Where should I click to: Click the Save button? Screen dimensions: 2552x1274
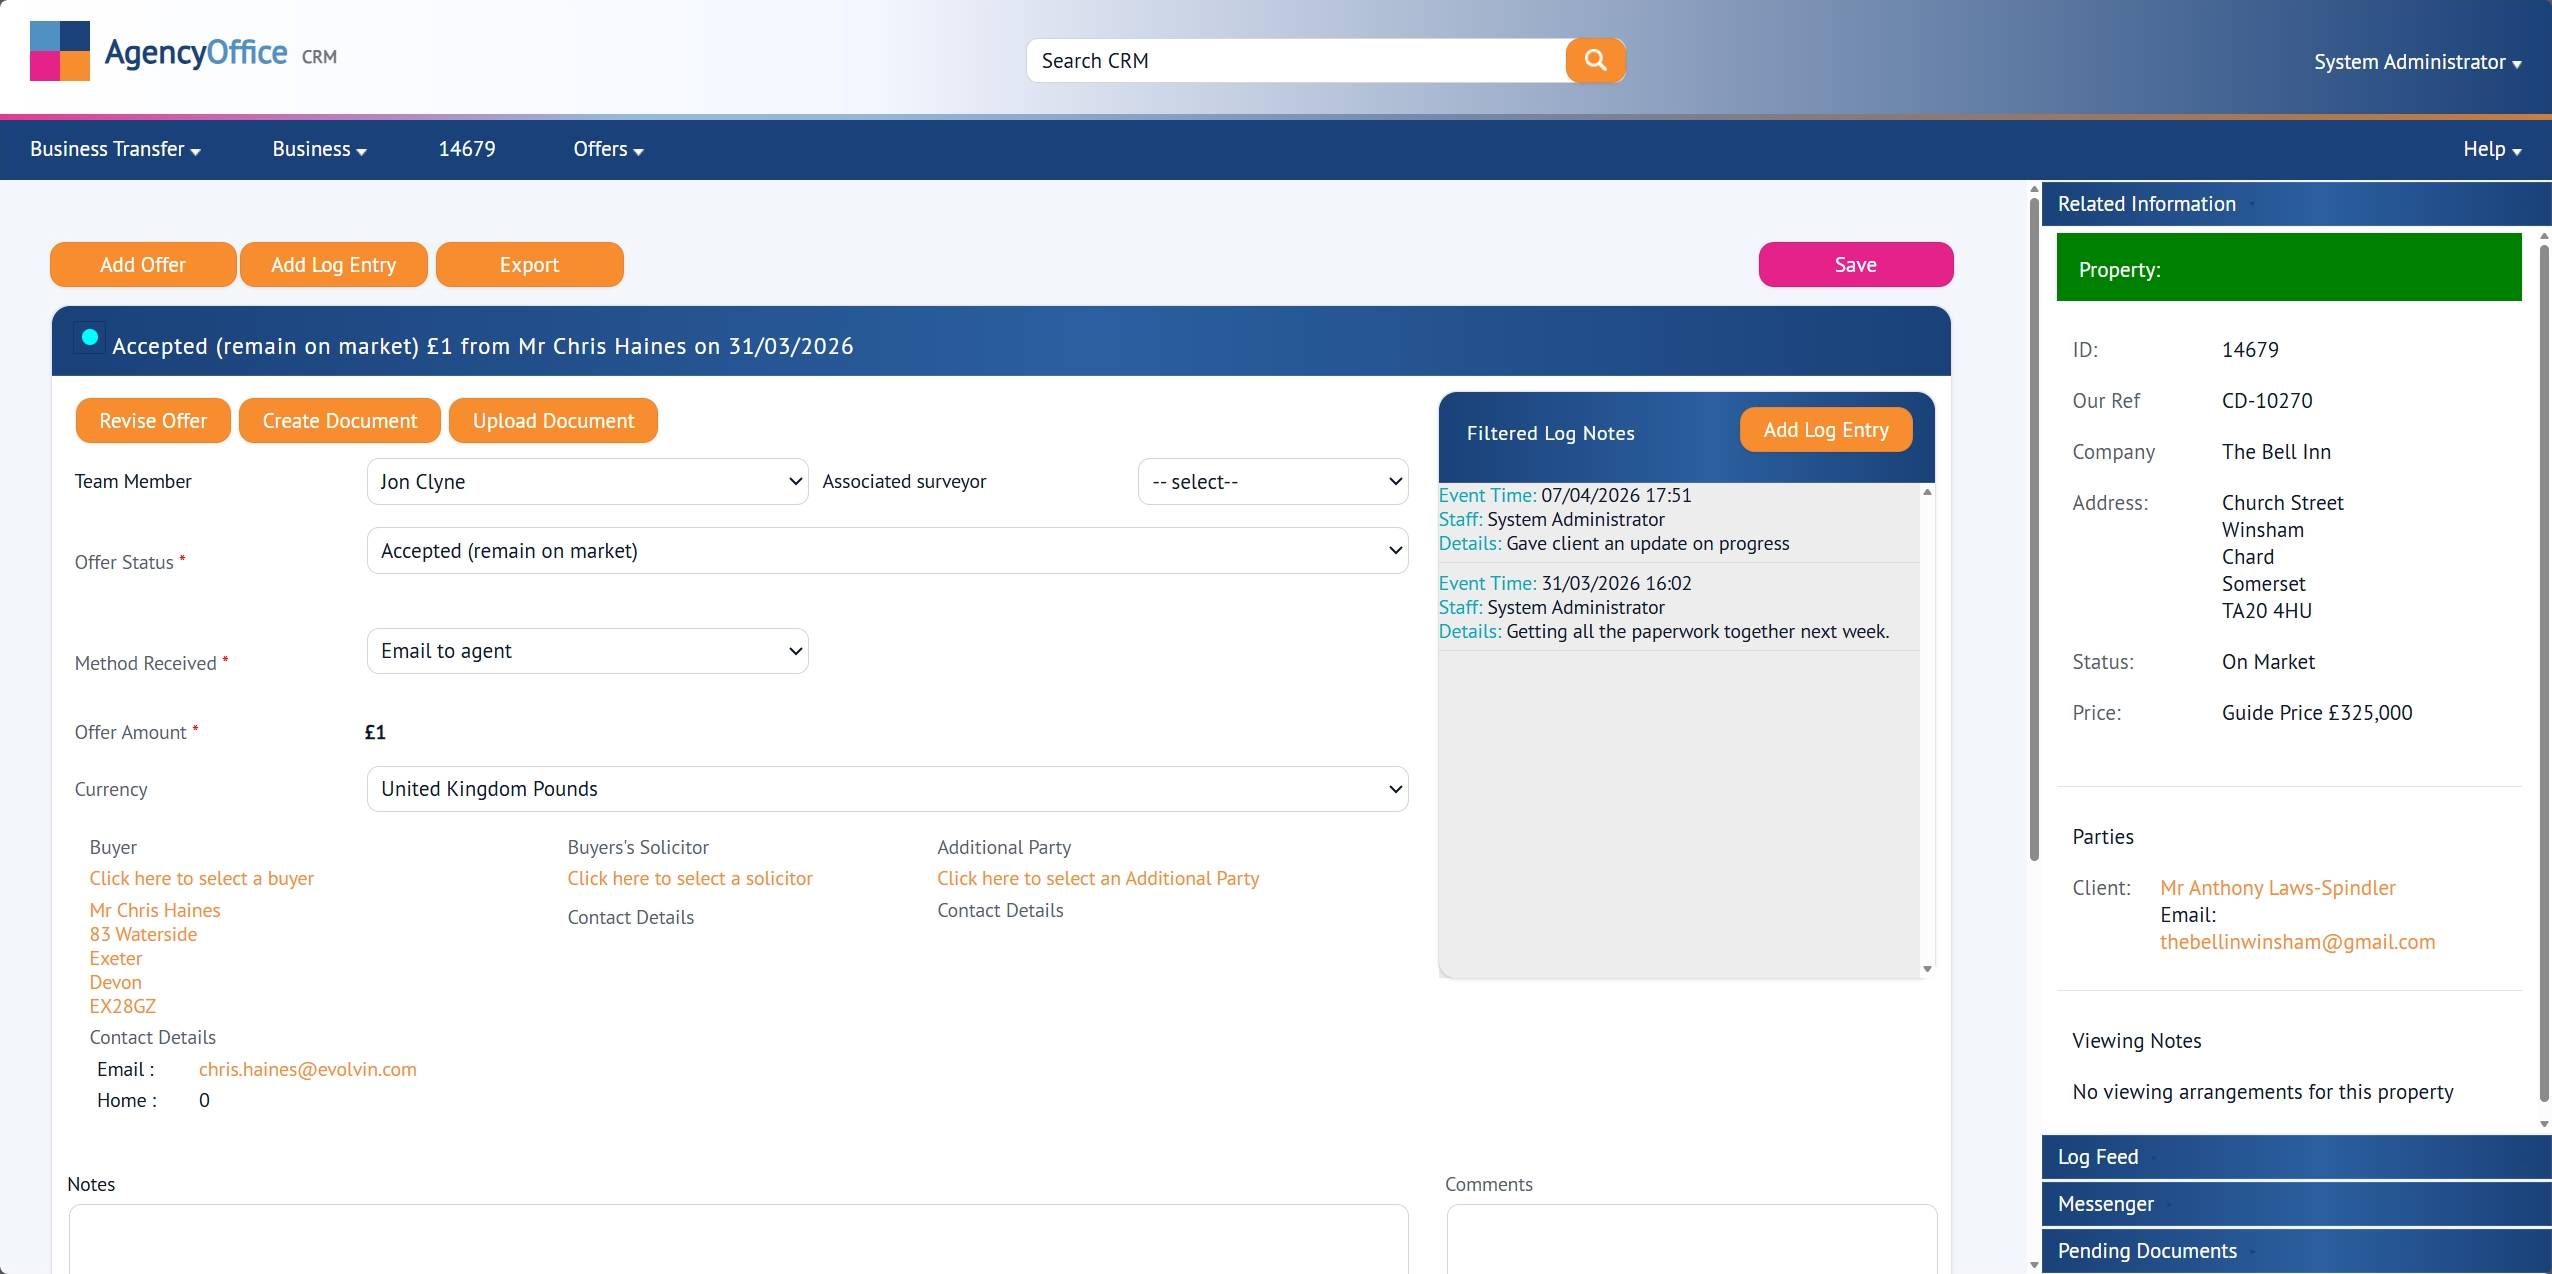coord(1855,264)
